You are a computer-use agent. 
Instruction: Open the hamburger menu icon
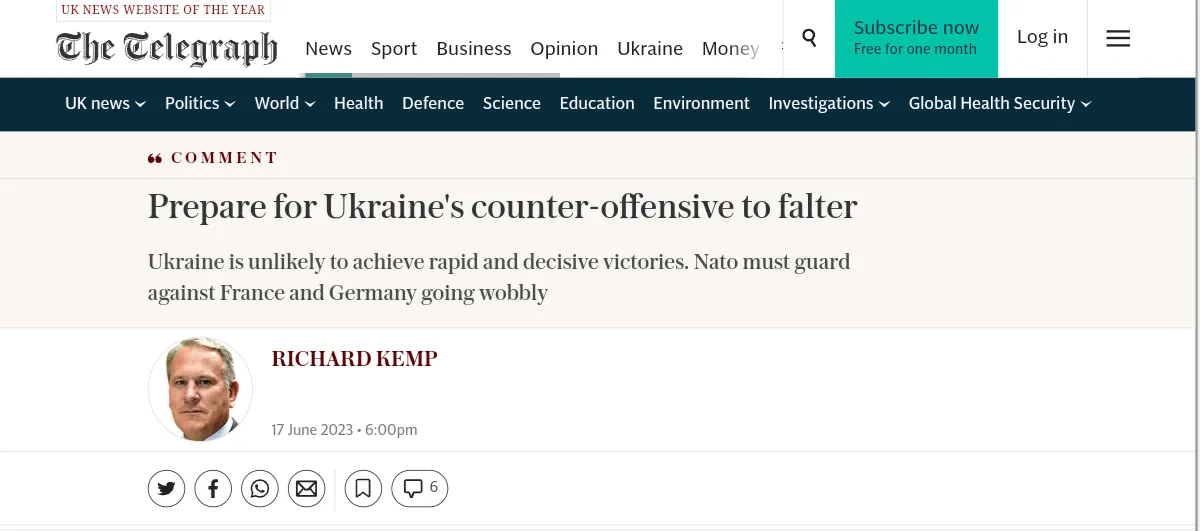1118,38
